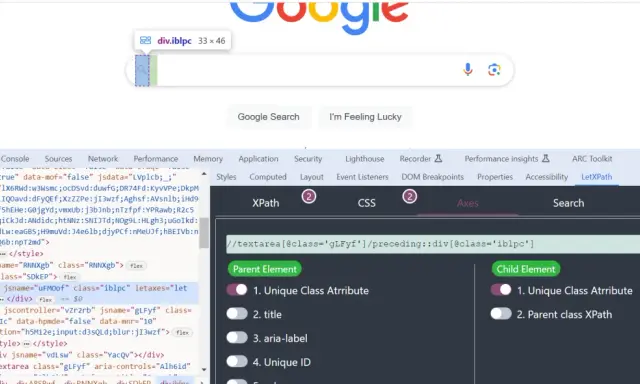
Task: Open the Sources tab
Action: tap(58, 159)
